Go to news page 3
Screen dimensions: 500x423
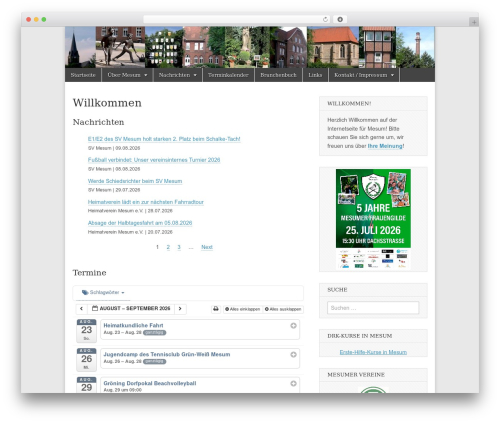179,247
